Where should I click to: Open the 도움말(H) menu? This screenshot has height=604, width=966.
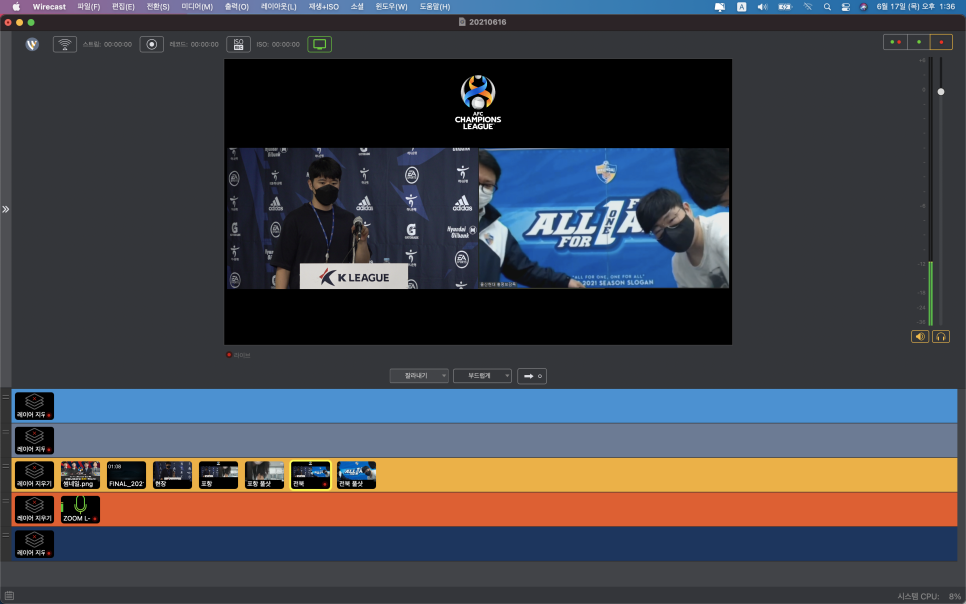tap(435, 7)
